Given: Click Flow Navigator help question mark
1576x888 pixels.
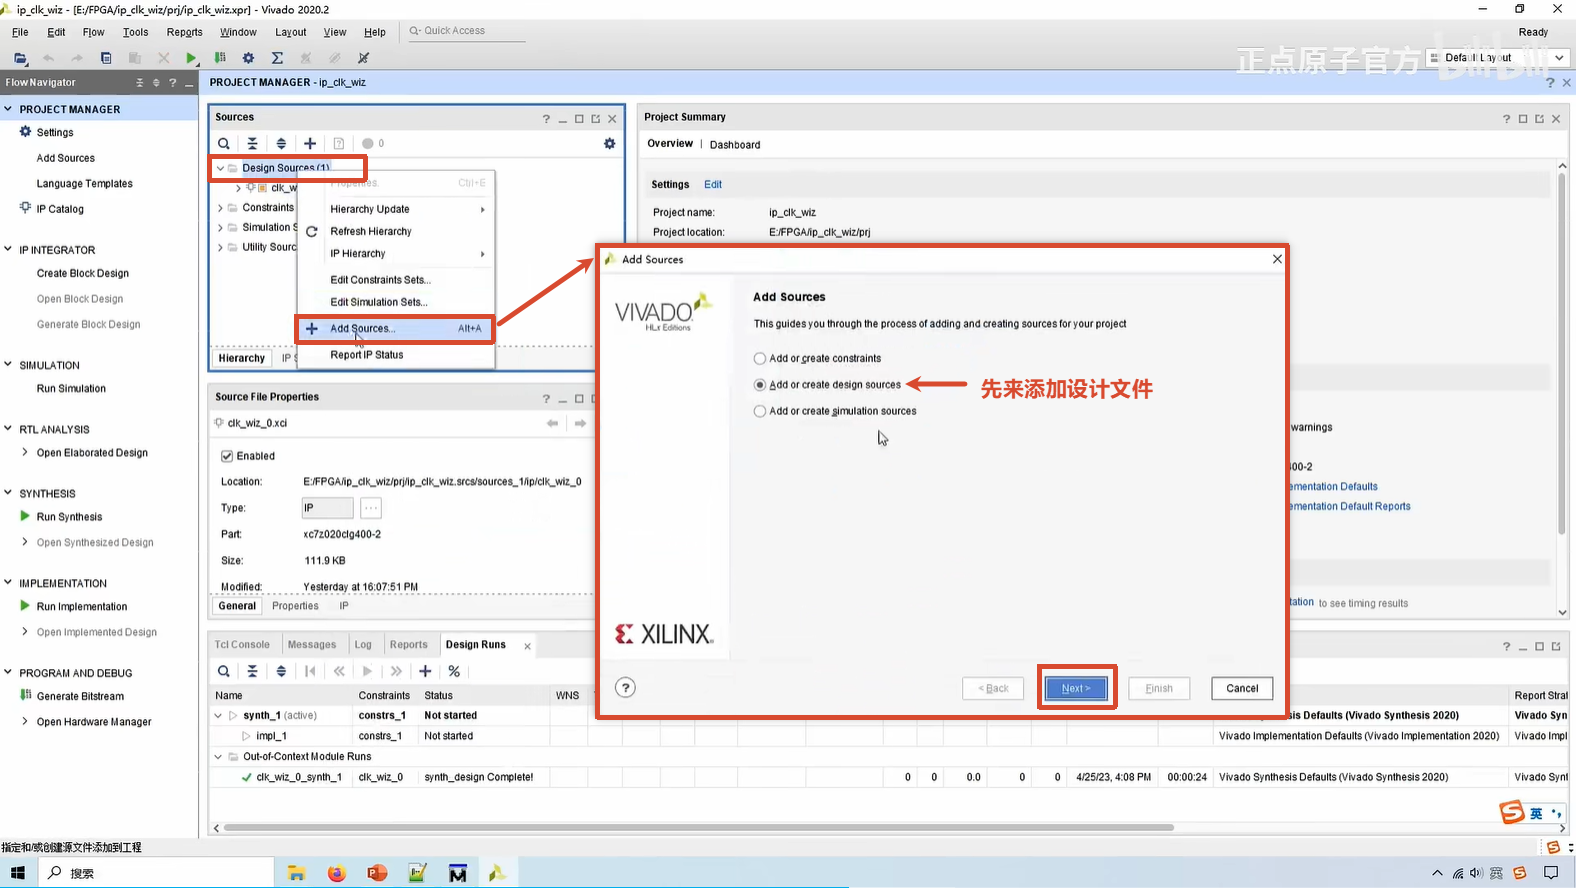Looking at the screenshot, I should point(172,83).
